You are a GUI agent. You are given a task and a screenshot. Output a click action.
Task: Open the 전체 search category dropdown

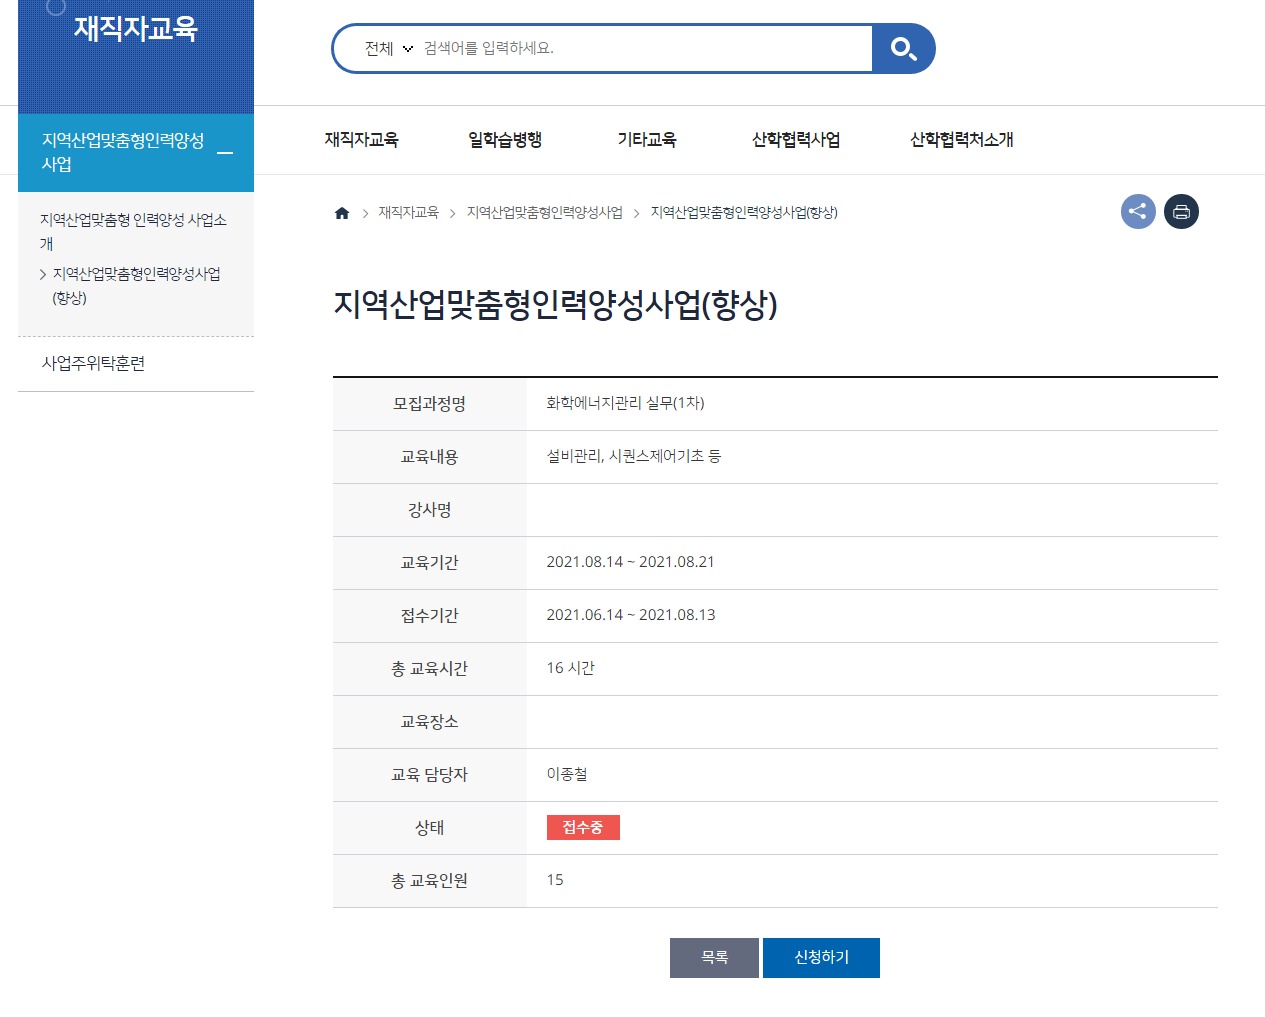pos(388,49)
